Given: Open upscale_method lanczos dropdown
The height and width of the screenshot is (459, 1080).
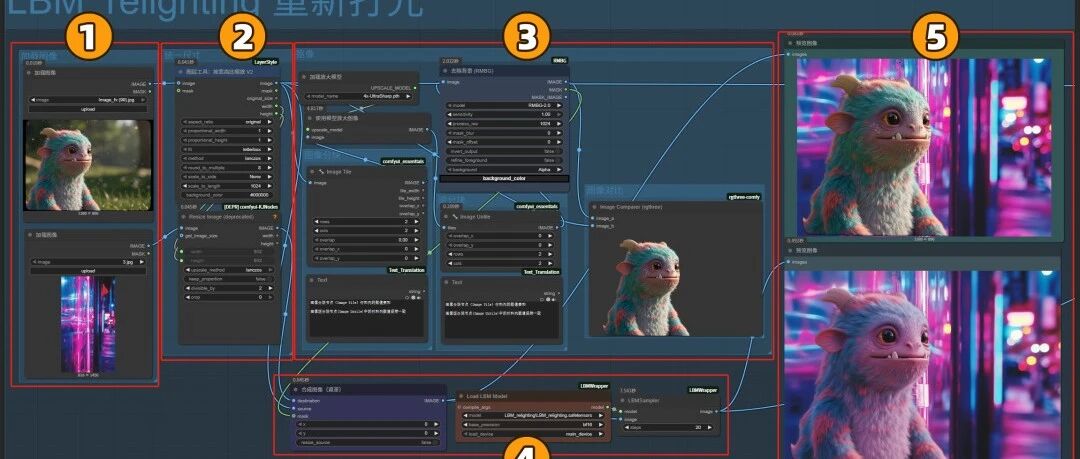Looking at the screenshot, I should point(227,270).
